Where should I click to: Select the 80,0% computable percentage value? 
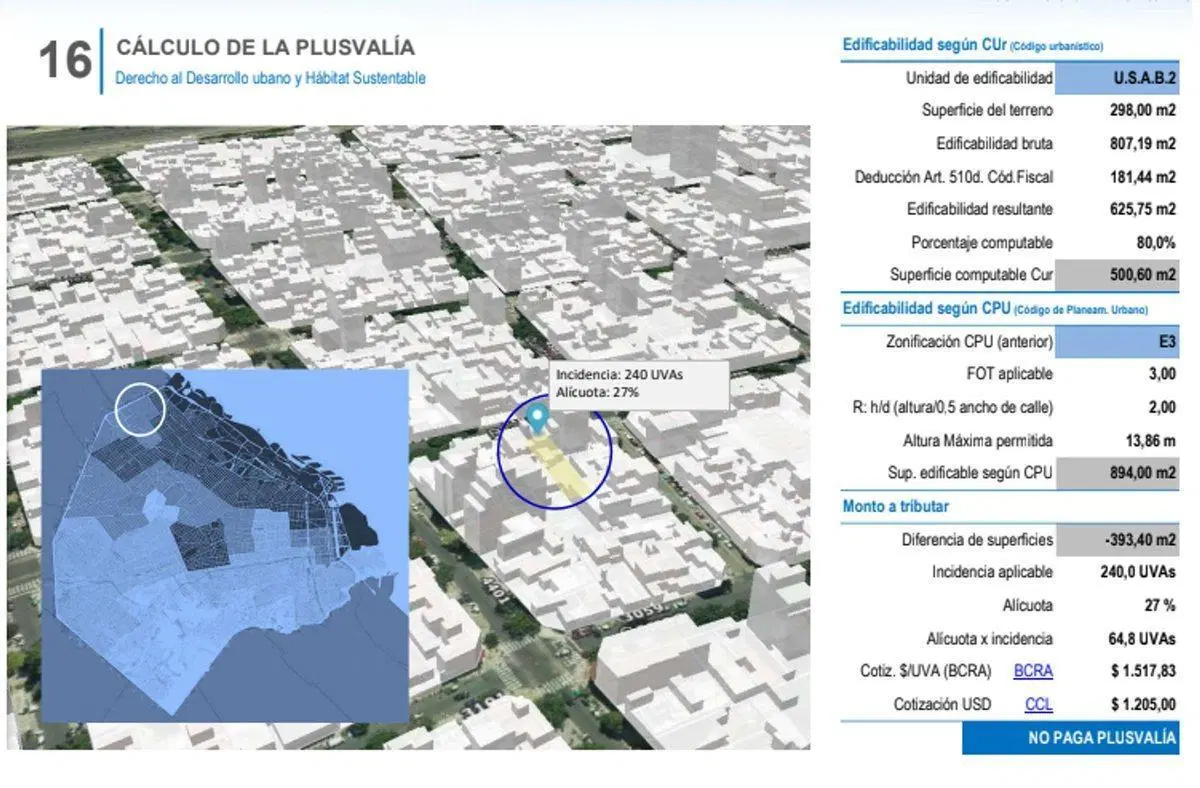(1156, 242)
